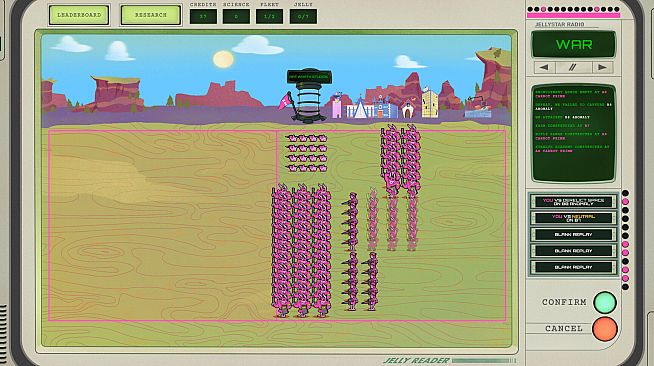
Task: Click the Credits counter display
Action: pyautogui.click(x=203, y=16)
